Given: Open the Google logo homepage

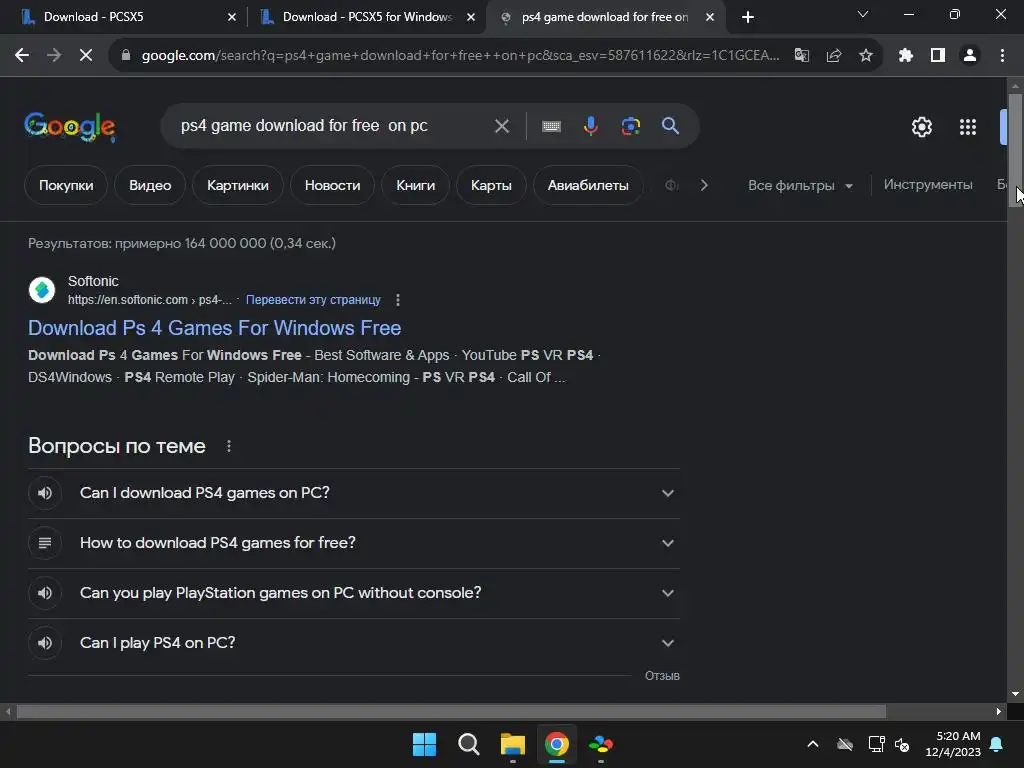Looking at the screenshot, I should point(70,127).
